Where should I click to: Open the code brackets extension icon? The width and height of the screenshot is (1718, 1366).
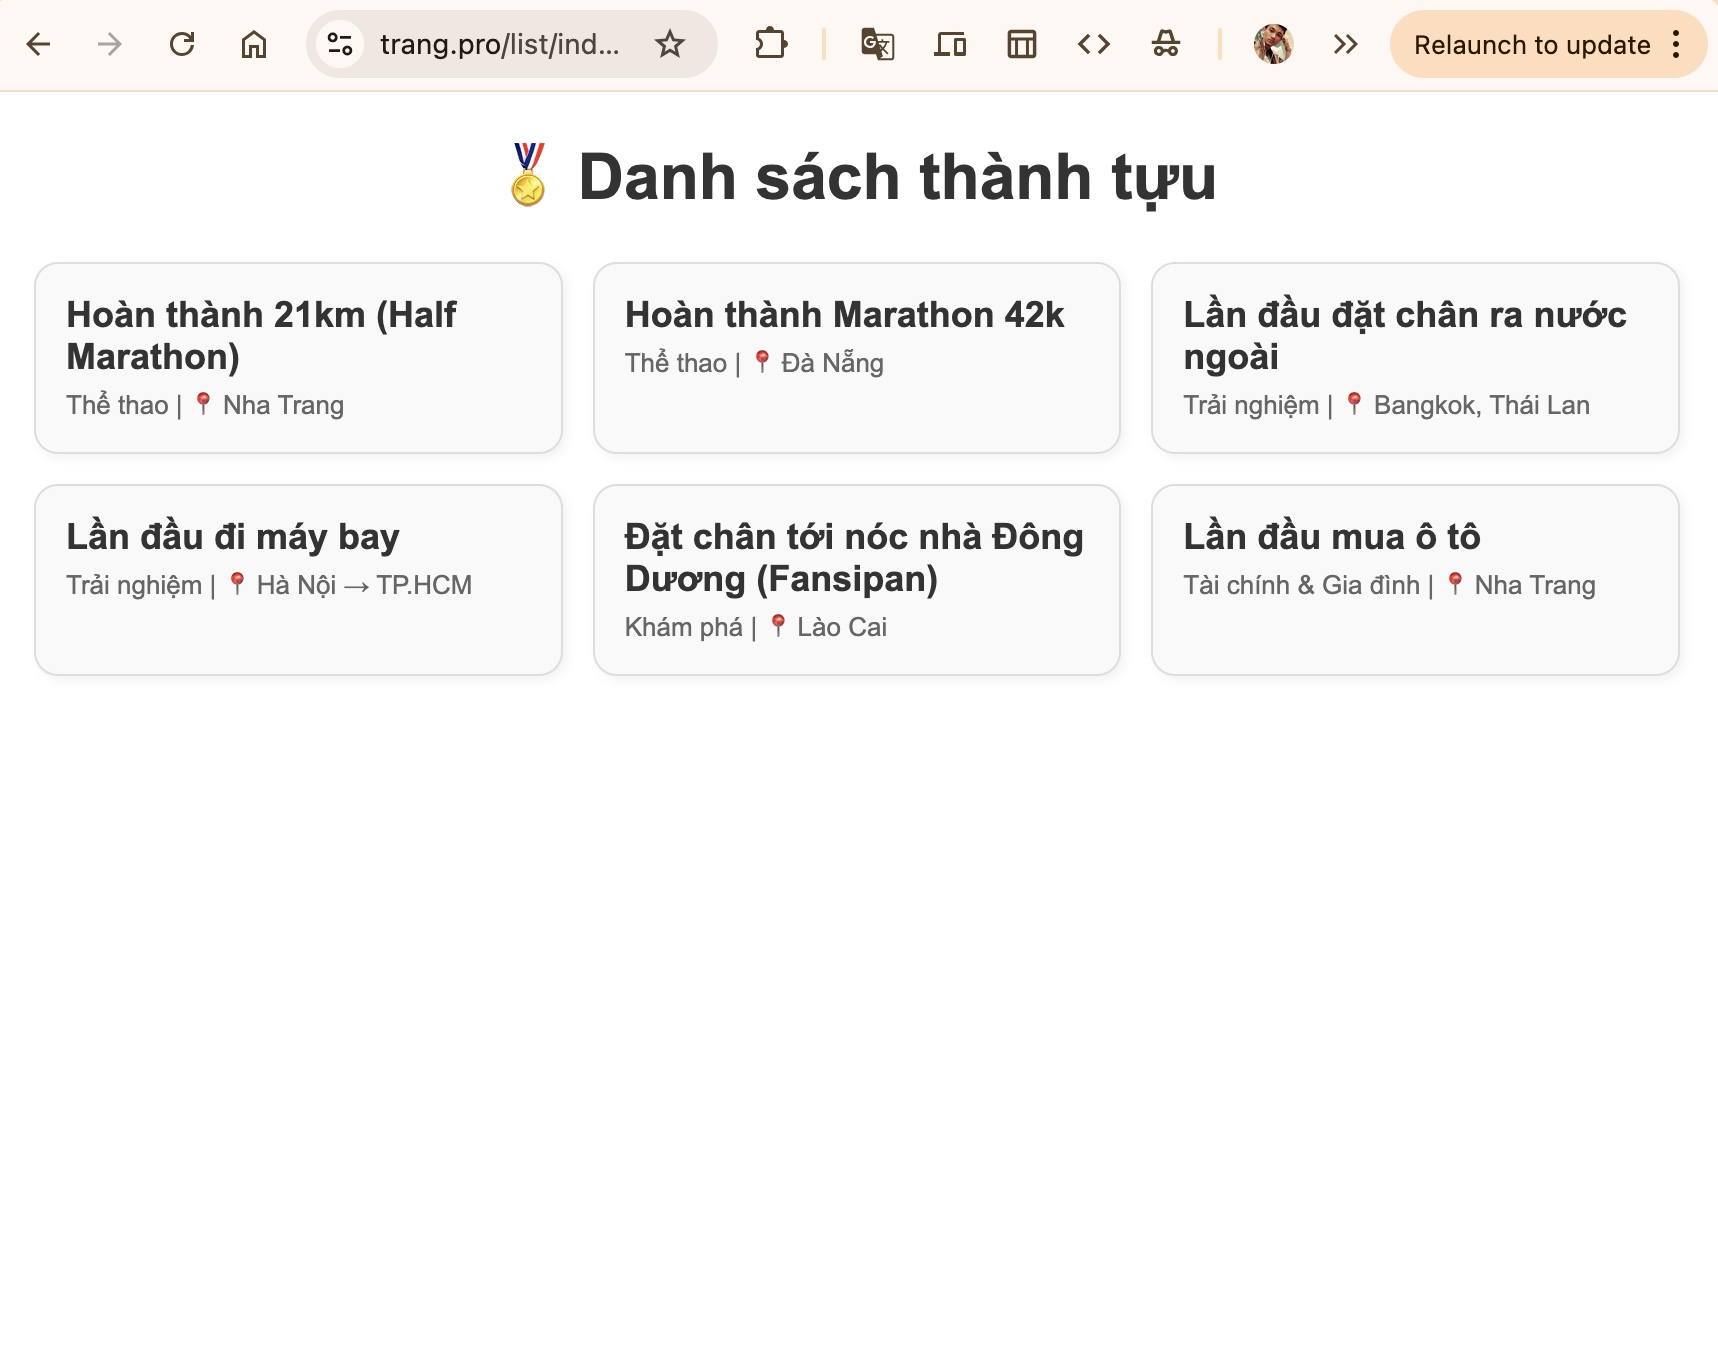pyautogui.click(x=1094, y=44)
